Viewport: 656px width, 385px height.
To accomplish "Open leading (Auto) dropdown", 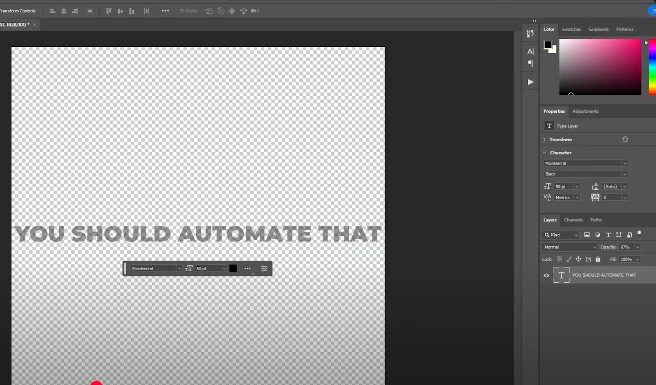I will pyautogui.click(x=625, y=186).
